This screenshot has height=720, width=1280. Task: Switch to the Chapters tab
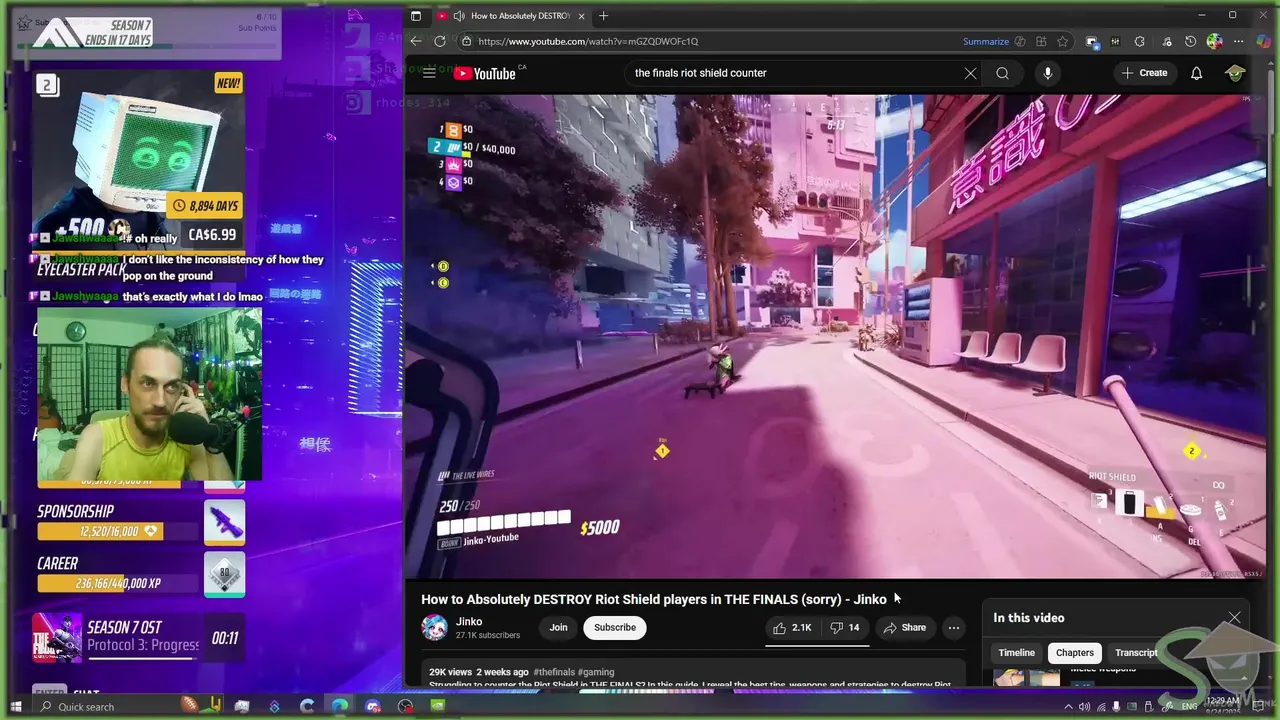pos(1075,653)
